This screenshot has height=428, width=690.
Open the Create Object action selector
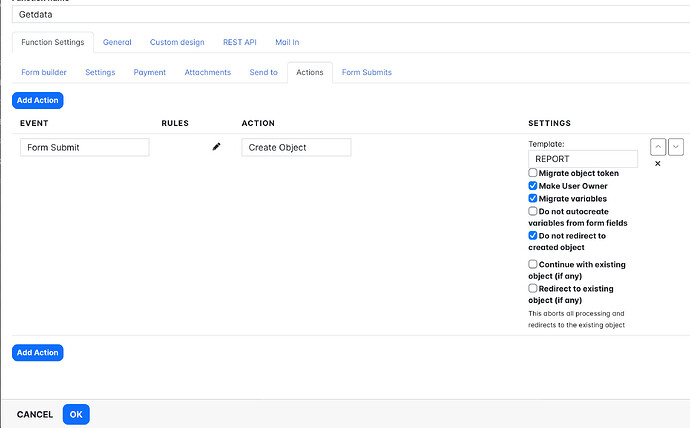point(296,147)
